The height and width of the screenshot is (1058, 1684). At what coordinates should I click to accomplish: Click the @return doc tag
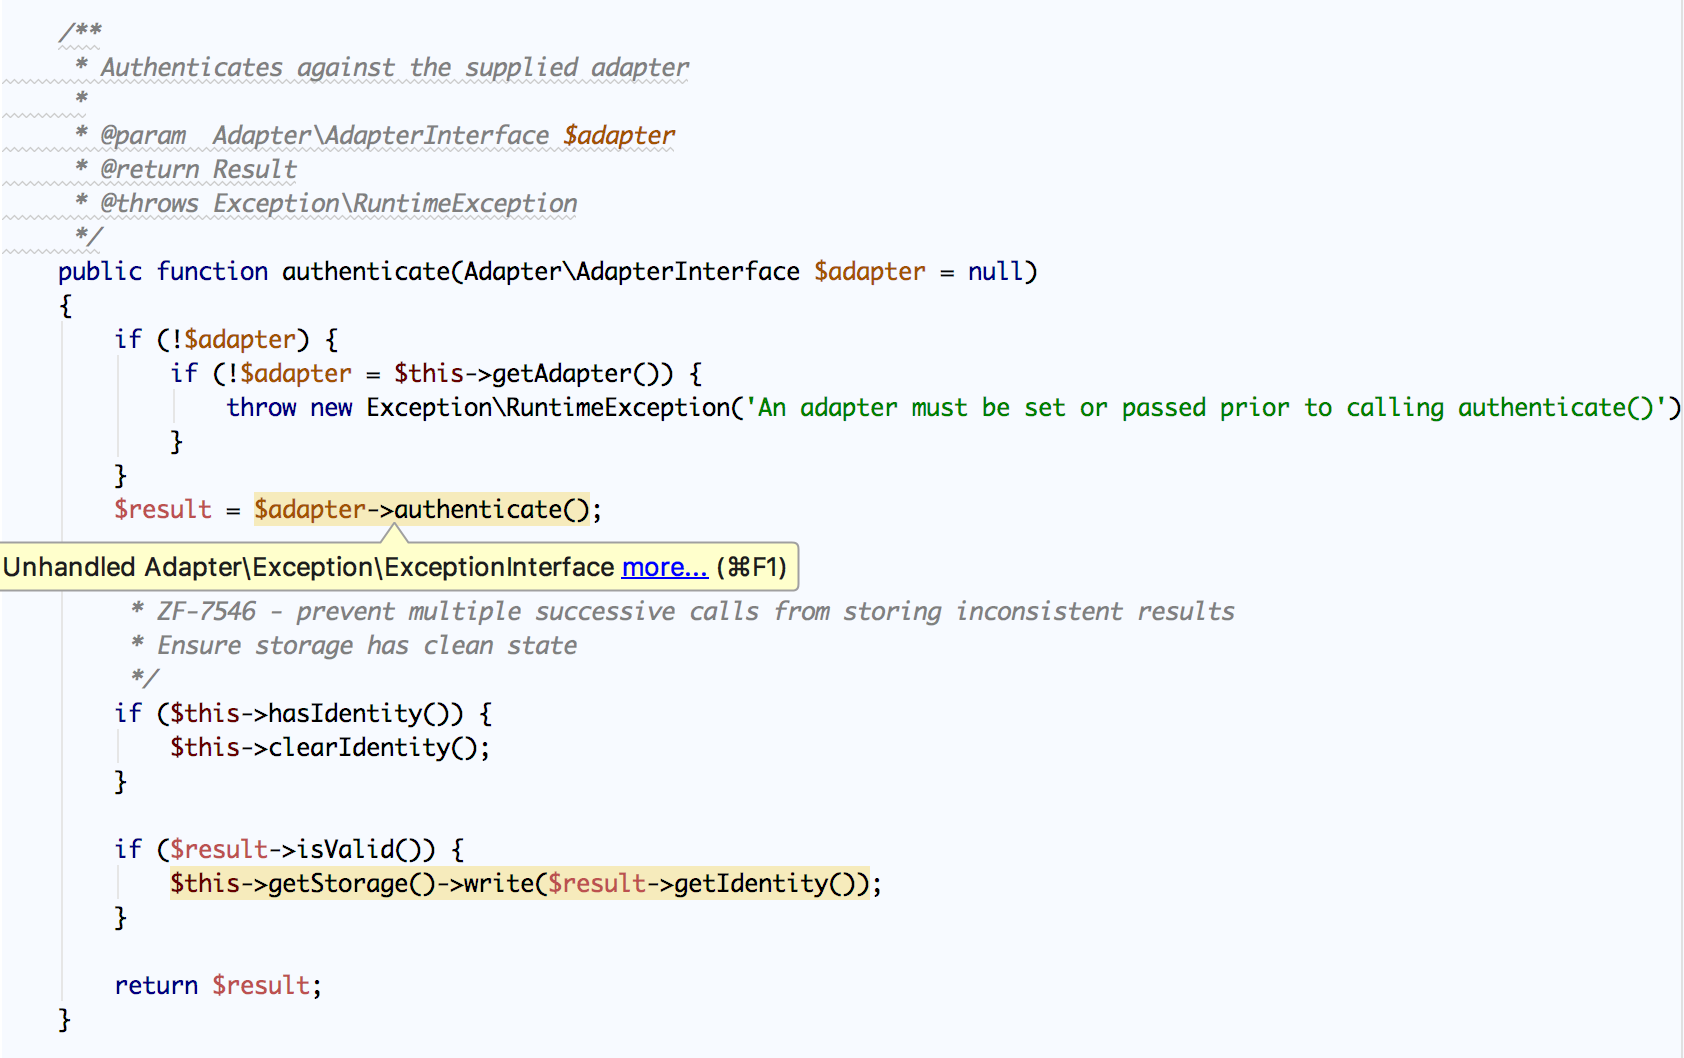150,169
